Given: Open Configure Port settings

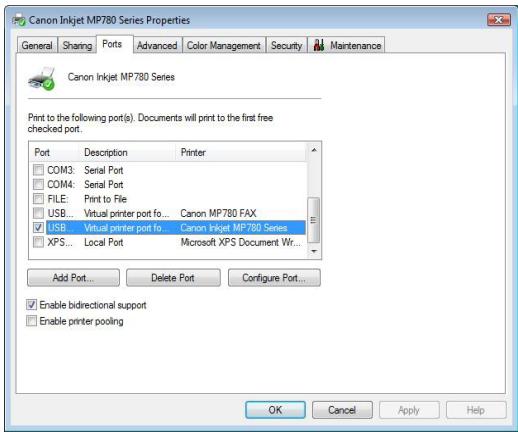Looking at the screenshot, I should [x=274, y=278].
